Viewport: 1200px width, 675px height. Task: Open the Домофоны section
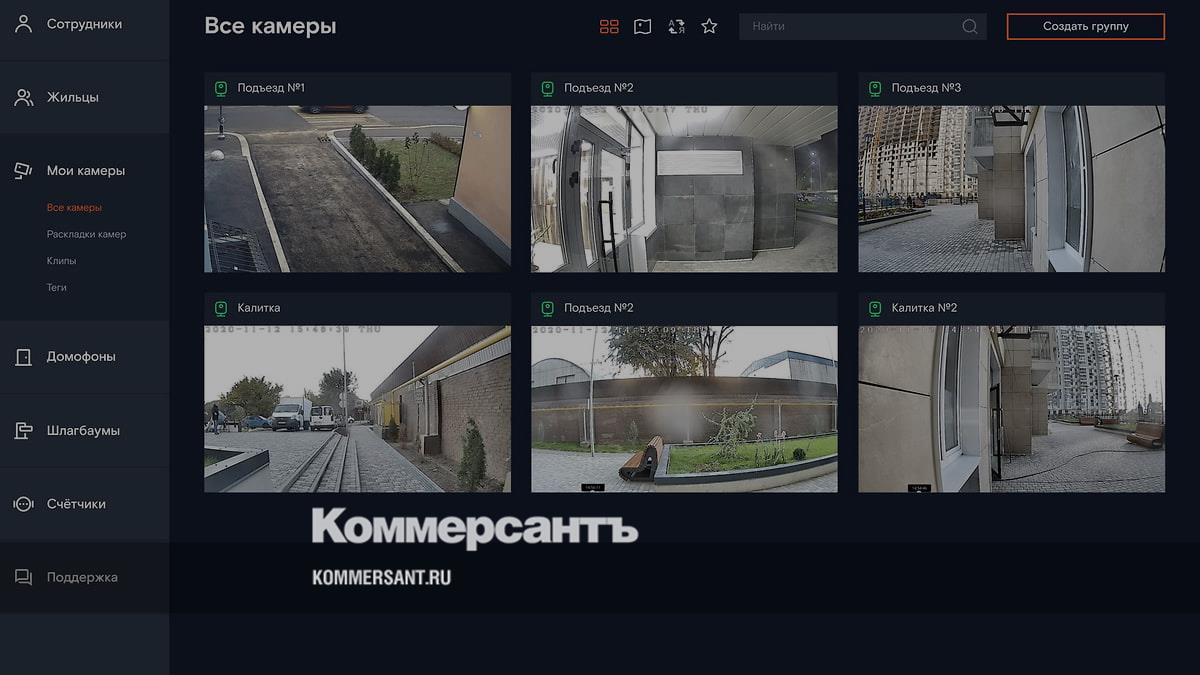(x=80, y=357)
